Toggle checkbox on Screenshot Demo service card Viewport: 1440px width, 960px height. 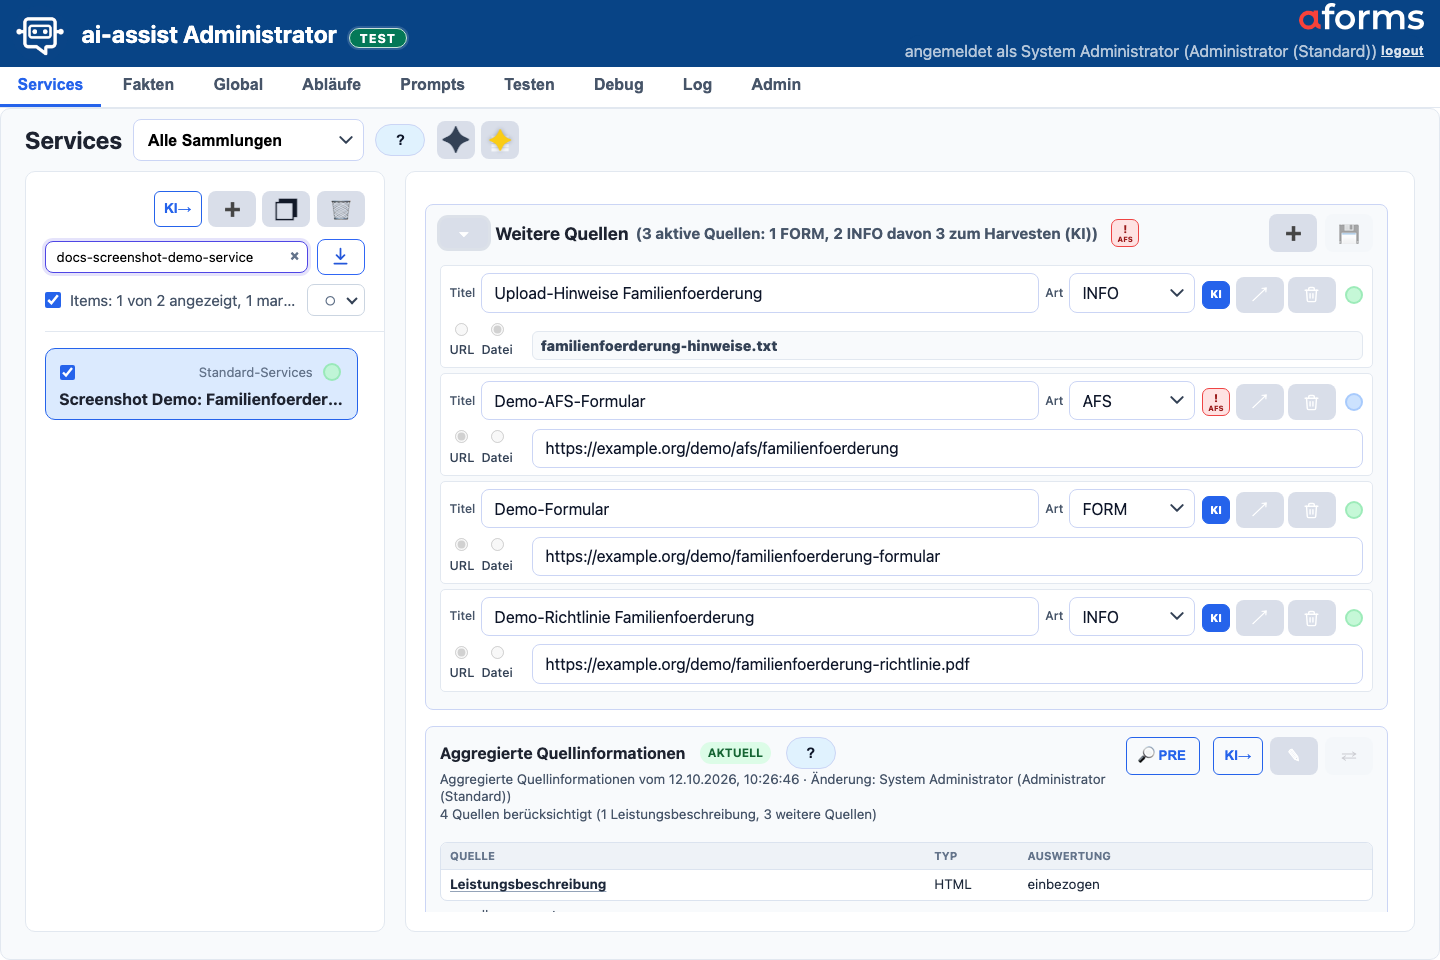coord(67,372)
